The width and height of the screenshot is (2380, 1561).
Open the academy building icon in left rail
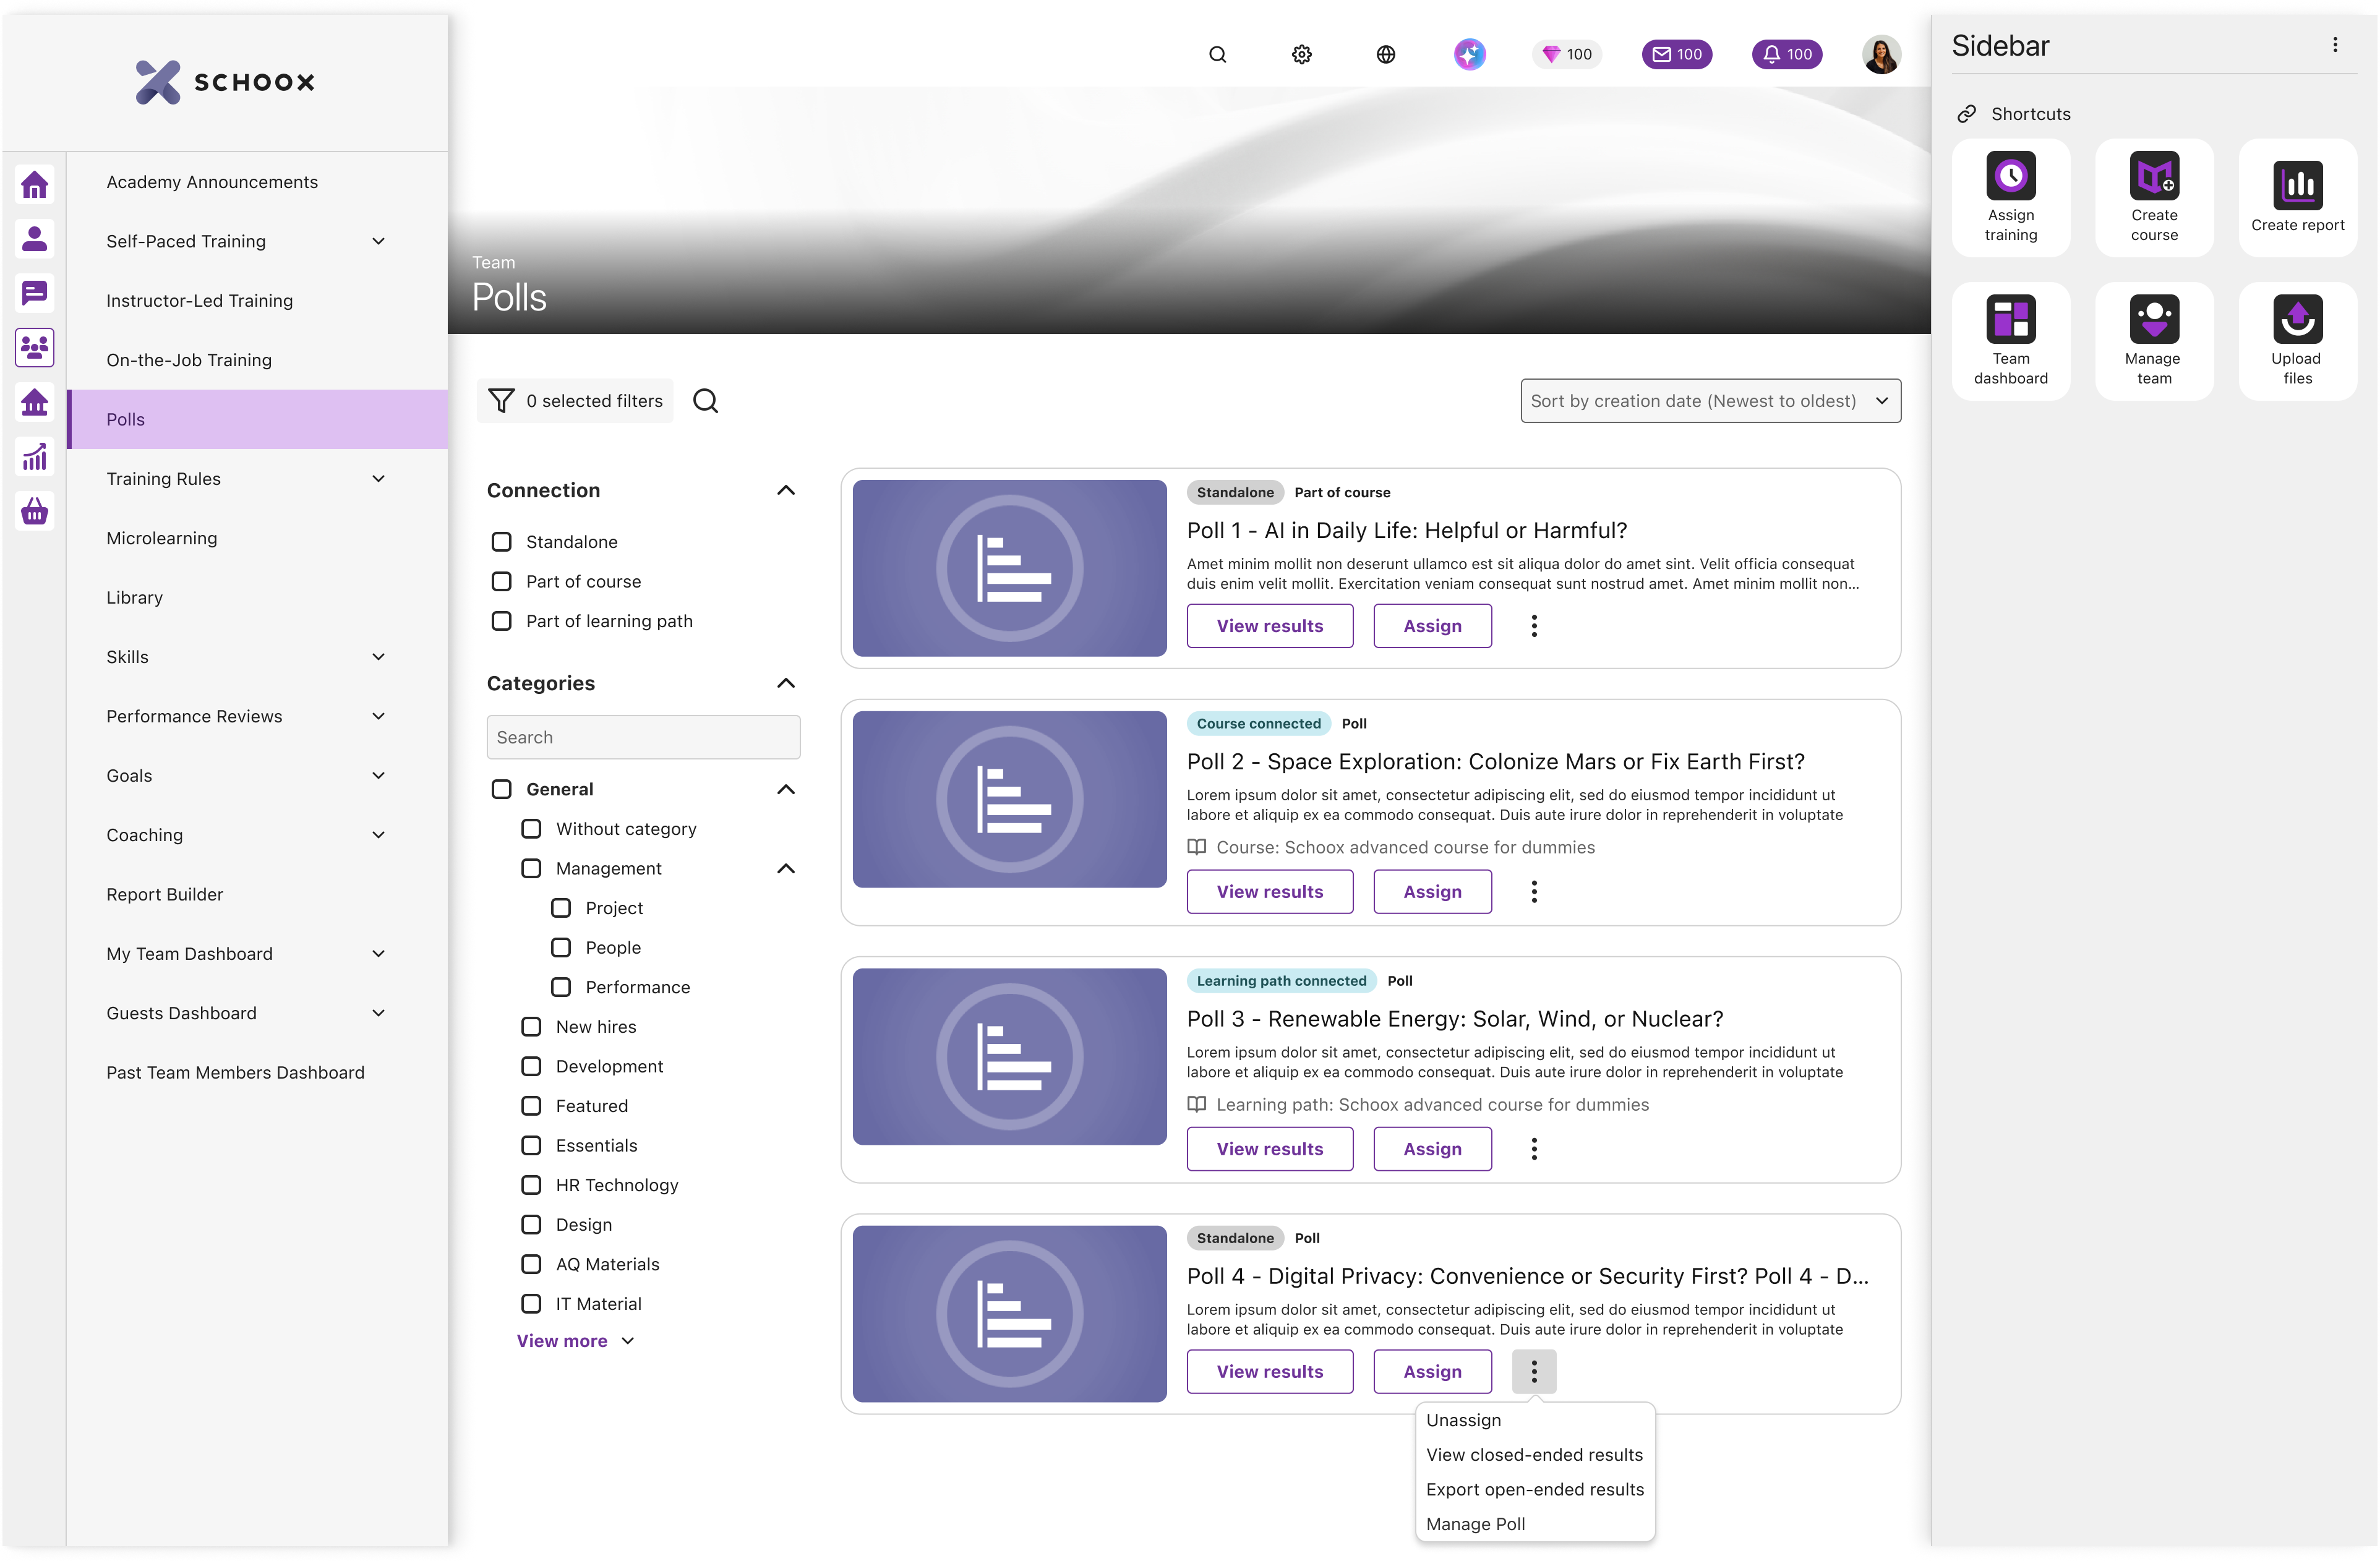35,403
